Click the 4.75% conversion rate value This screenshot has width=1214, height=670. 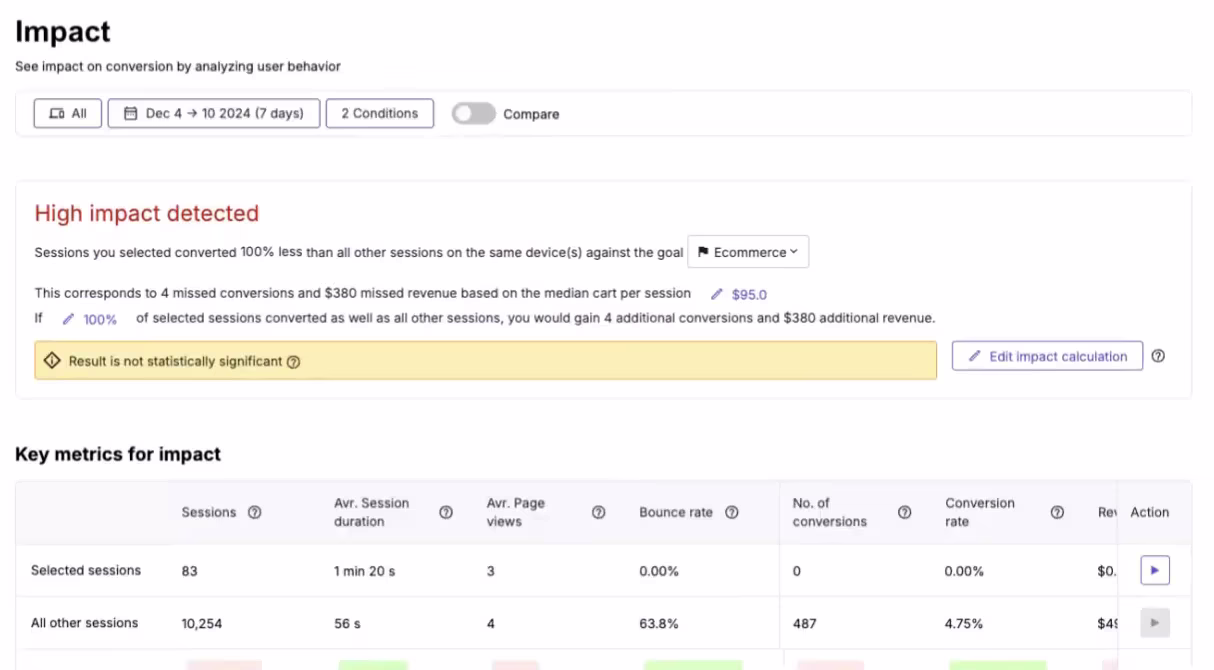[965, 623]
